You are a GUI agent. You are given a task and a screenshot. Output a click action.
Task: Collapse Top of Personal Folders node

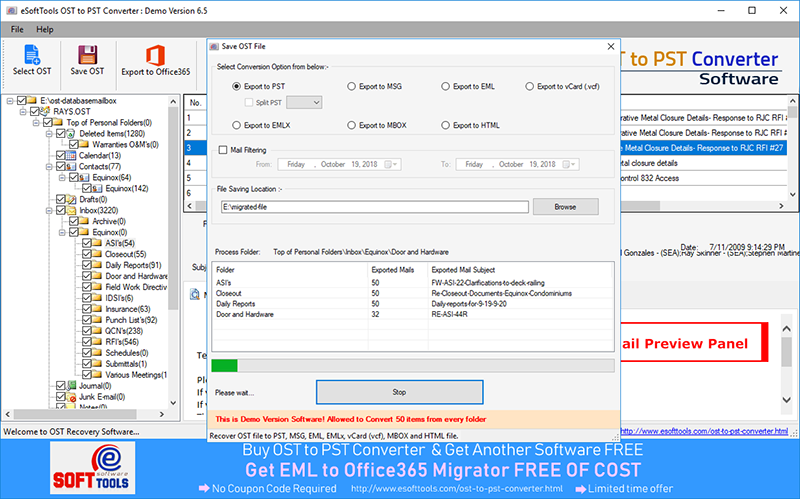(36, 122)
